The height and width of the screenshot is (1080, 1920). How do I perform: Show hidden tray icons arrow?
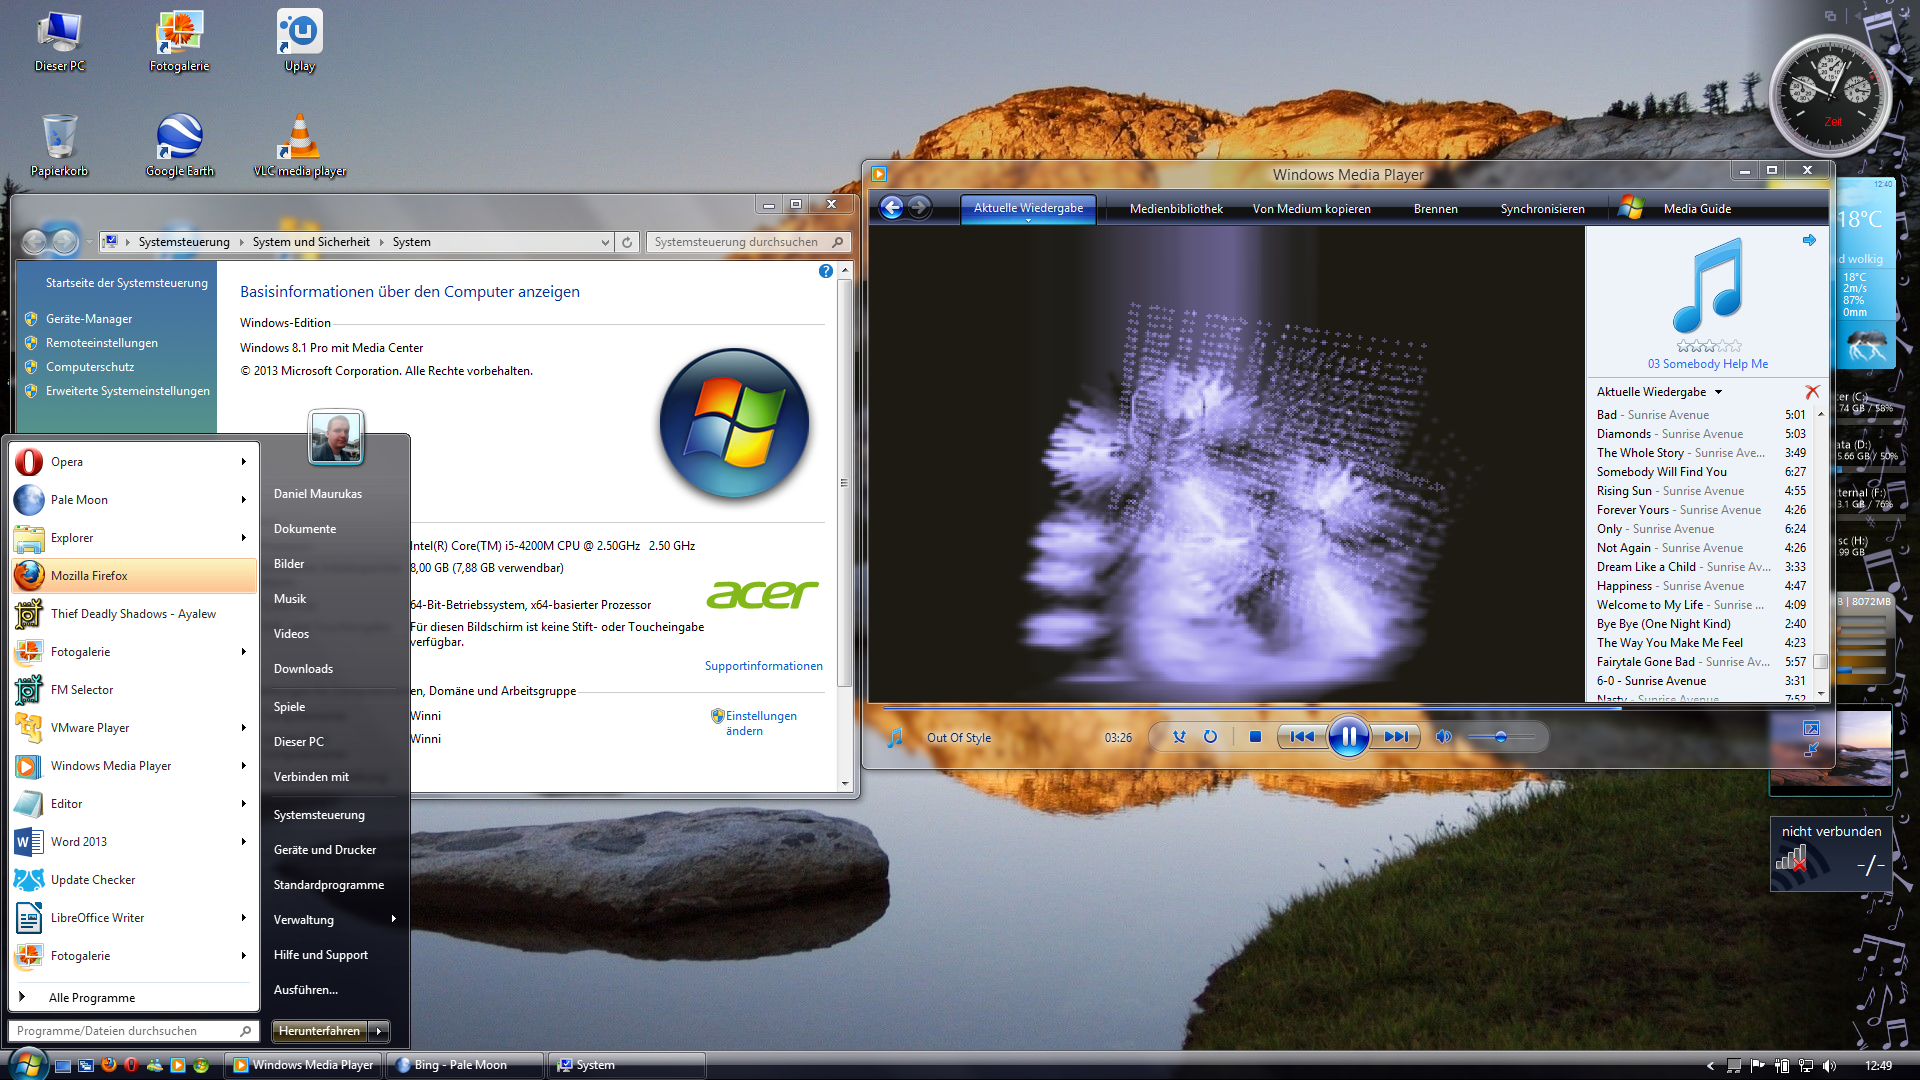1710,1066
